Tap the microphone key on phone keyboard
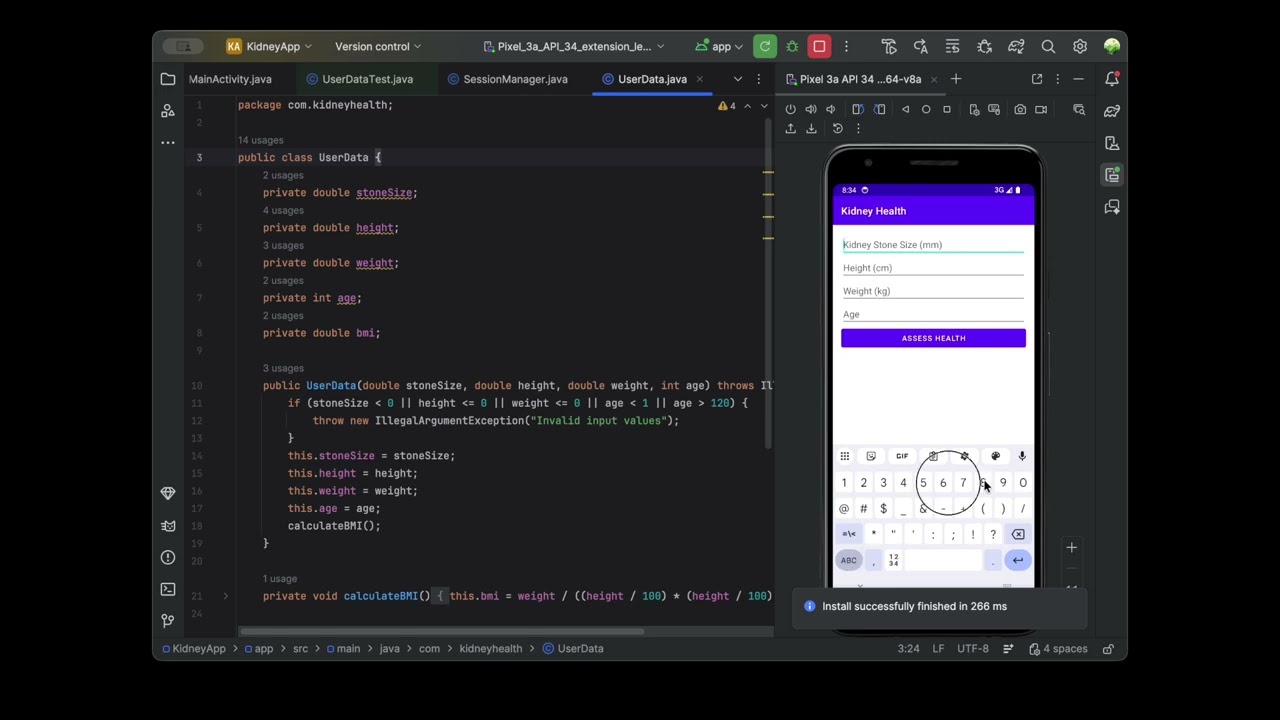Screen dimensions: 1280x720 click(1022, 456)
